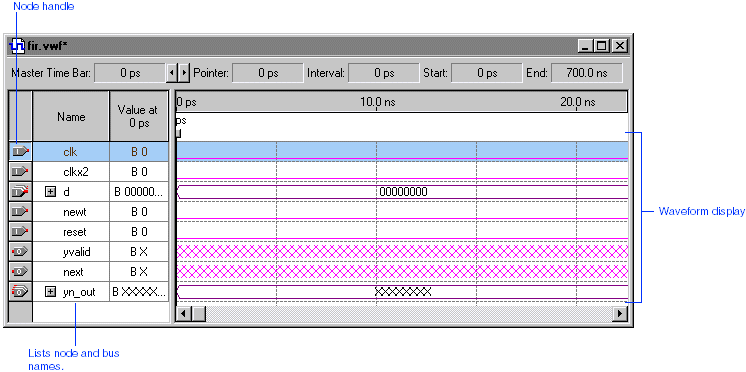Image resolution: width=746 pixels, height=372 pixels.
Task: Maximize the fir.vwf window
Action: pyautogui.click(x=602, y=46)
